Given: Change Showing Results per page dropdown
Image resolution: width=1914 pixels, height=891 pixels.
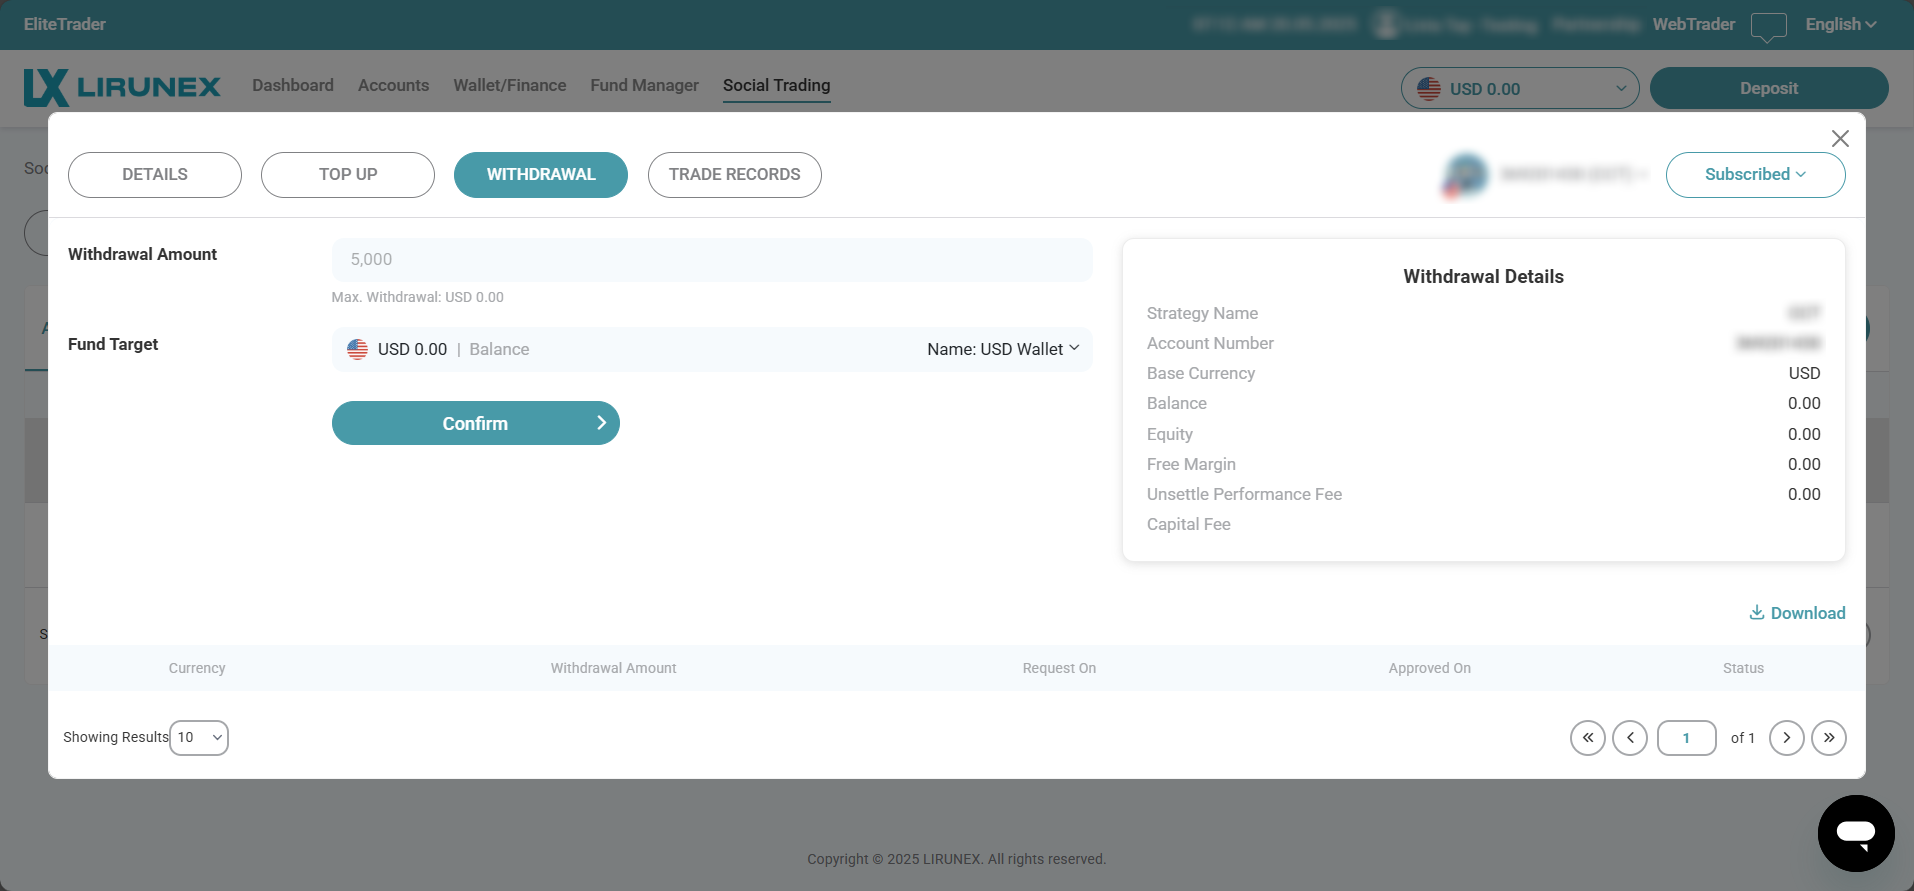Looking at the screenshot, I should click(x=199, y=738).
